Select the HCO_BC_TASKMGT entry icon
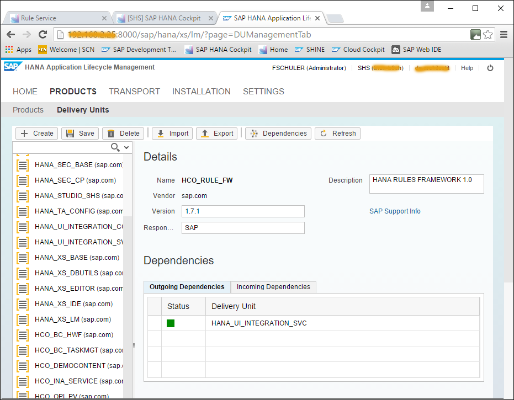The width and height of the screenshot is (514, 400). [23, 350]
